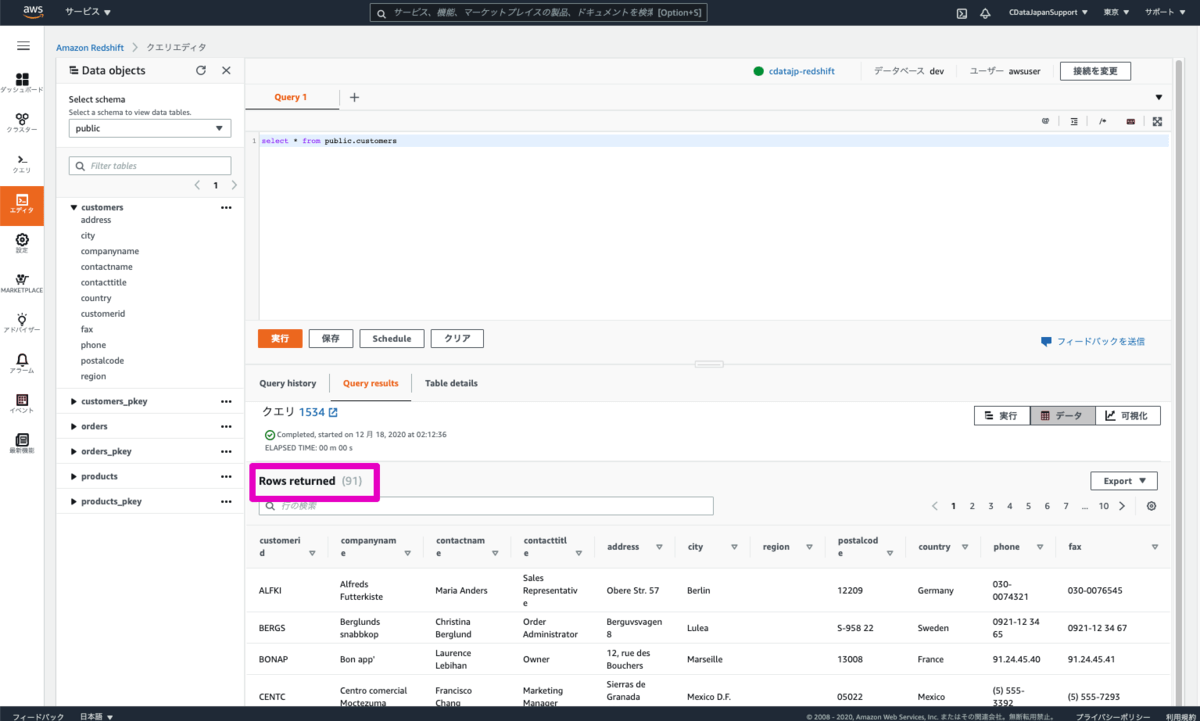Close the Data objects panel
This screenshot has height=721, width=1200.
coord(226,71)
